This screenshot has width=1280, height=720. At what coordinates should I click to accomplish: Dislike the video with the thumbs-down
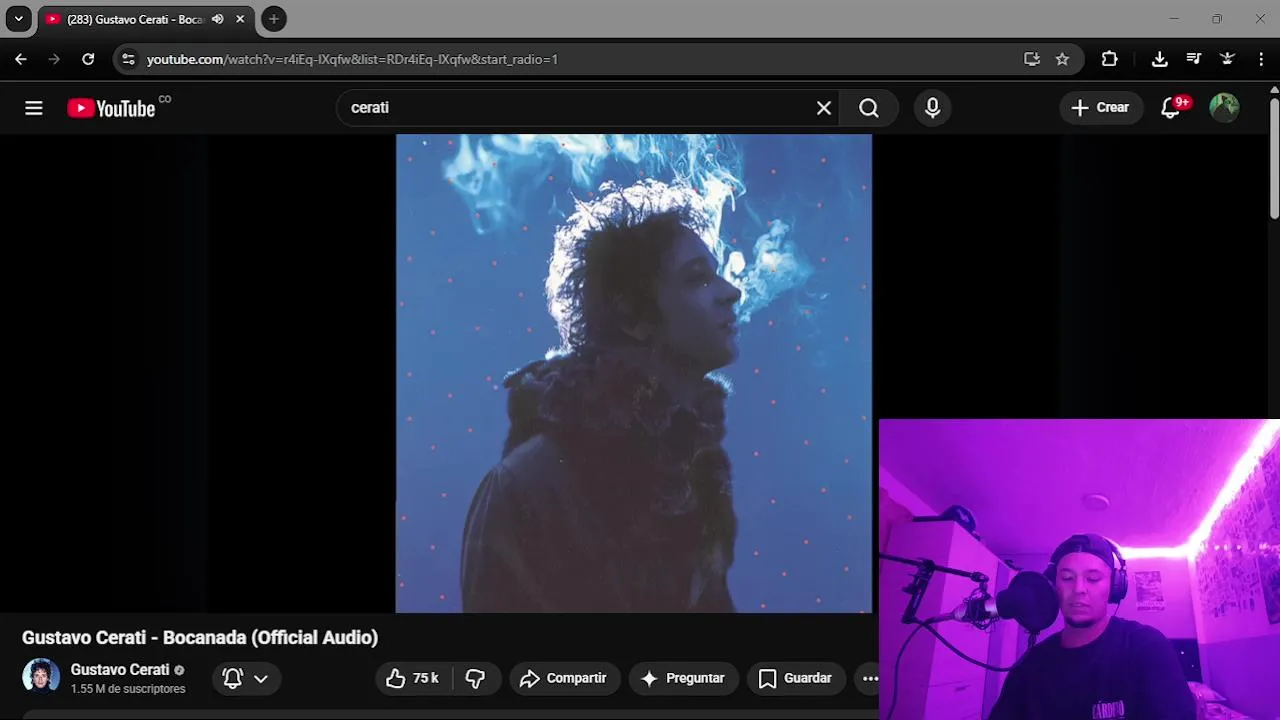click(475, 678)
